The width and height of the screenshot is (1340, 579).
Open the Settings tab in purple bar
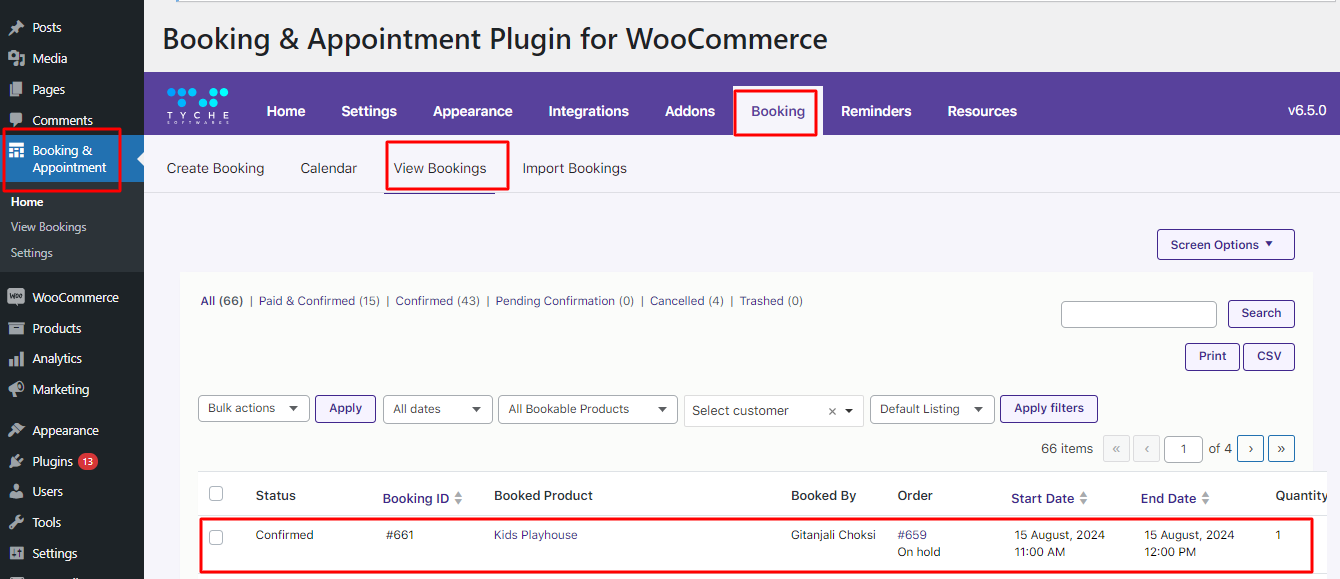[x=369, y=111]
